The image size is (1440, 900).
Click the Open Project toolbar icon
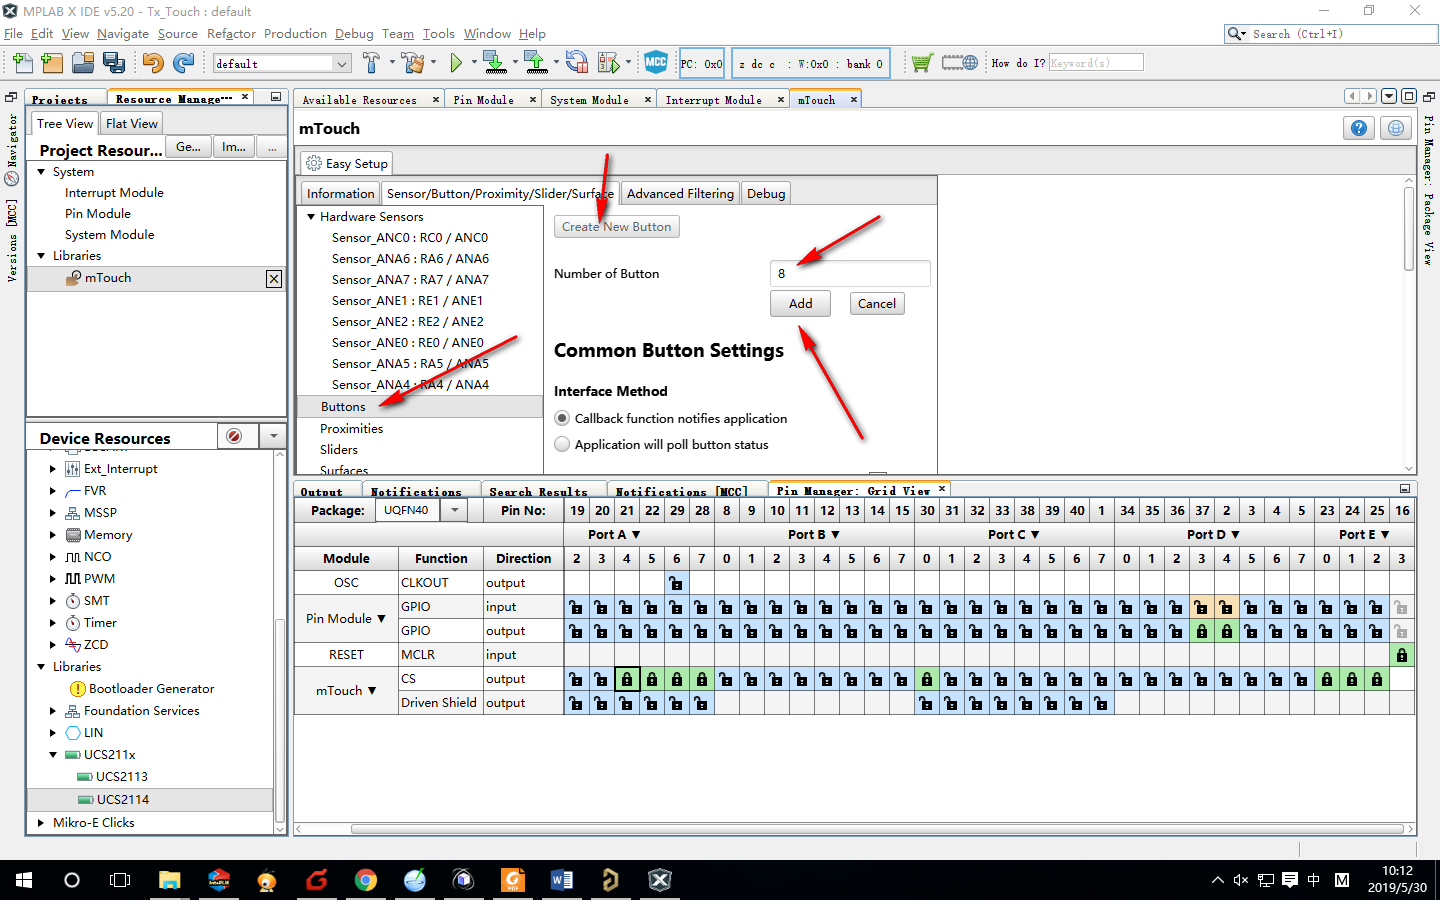[x=83, y=63]
